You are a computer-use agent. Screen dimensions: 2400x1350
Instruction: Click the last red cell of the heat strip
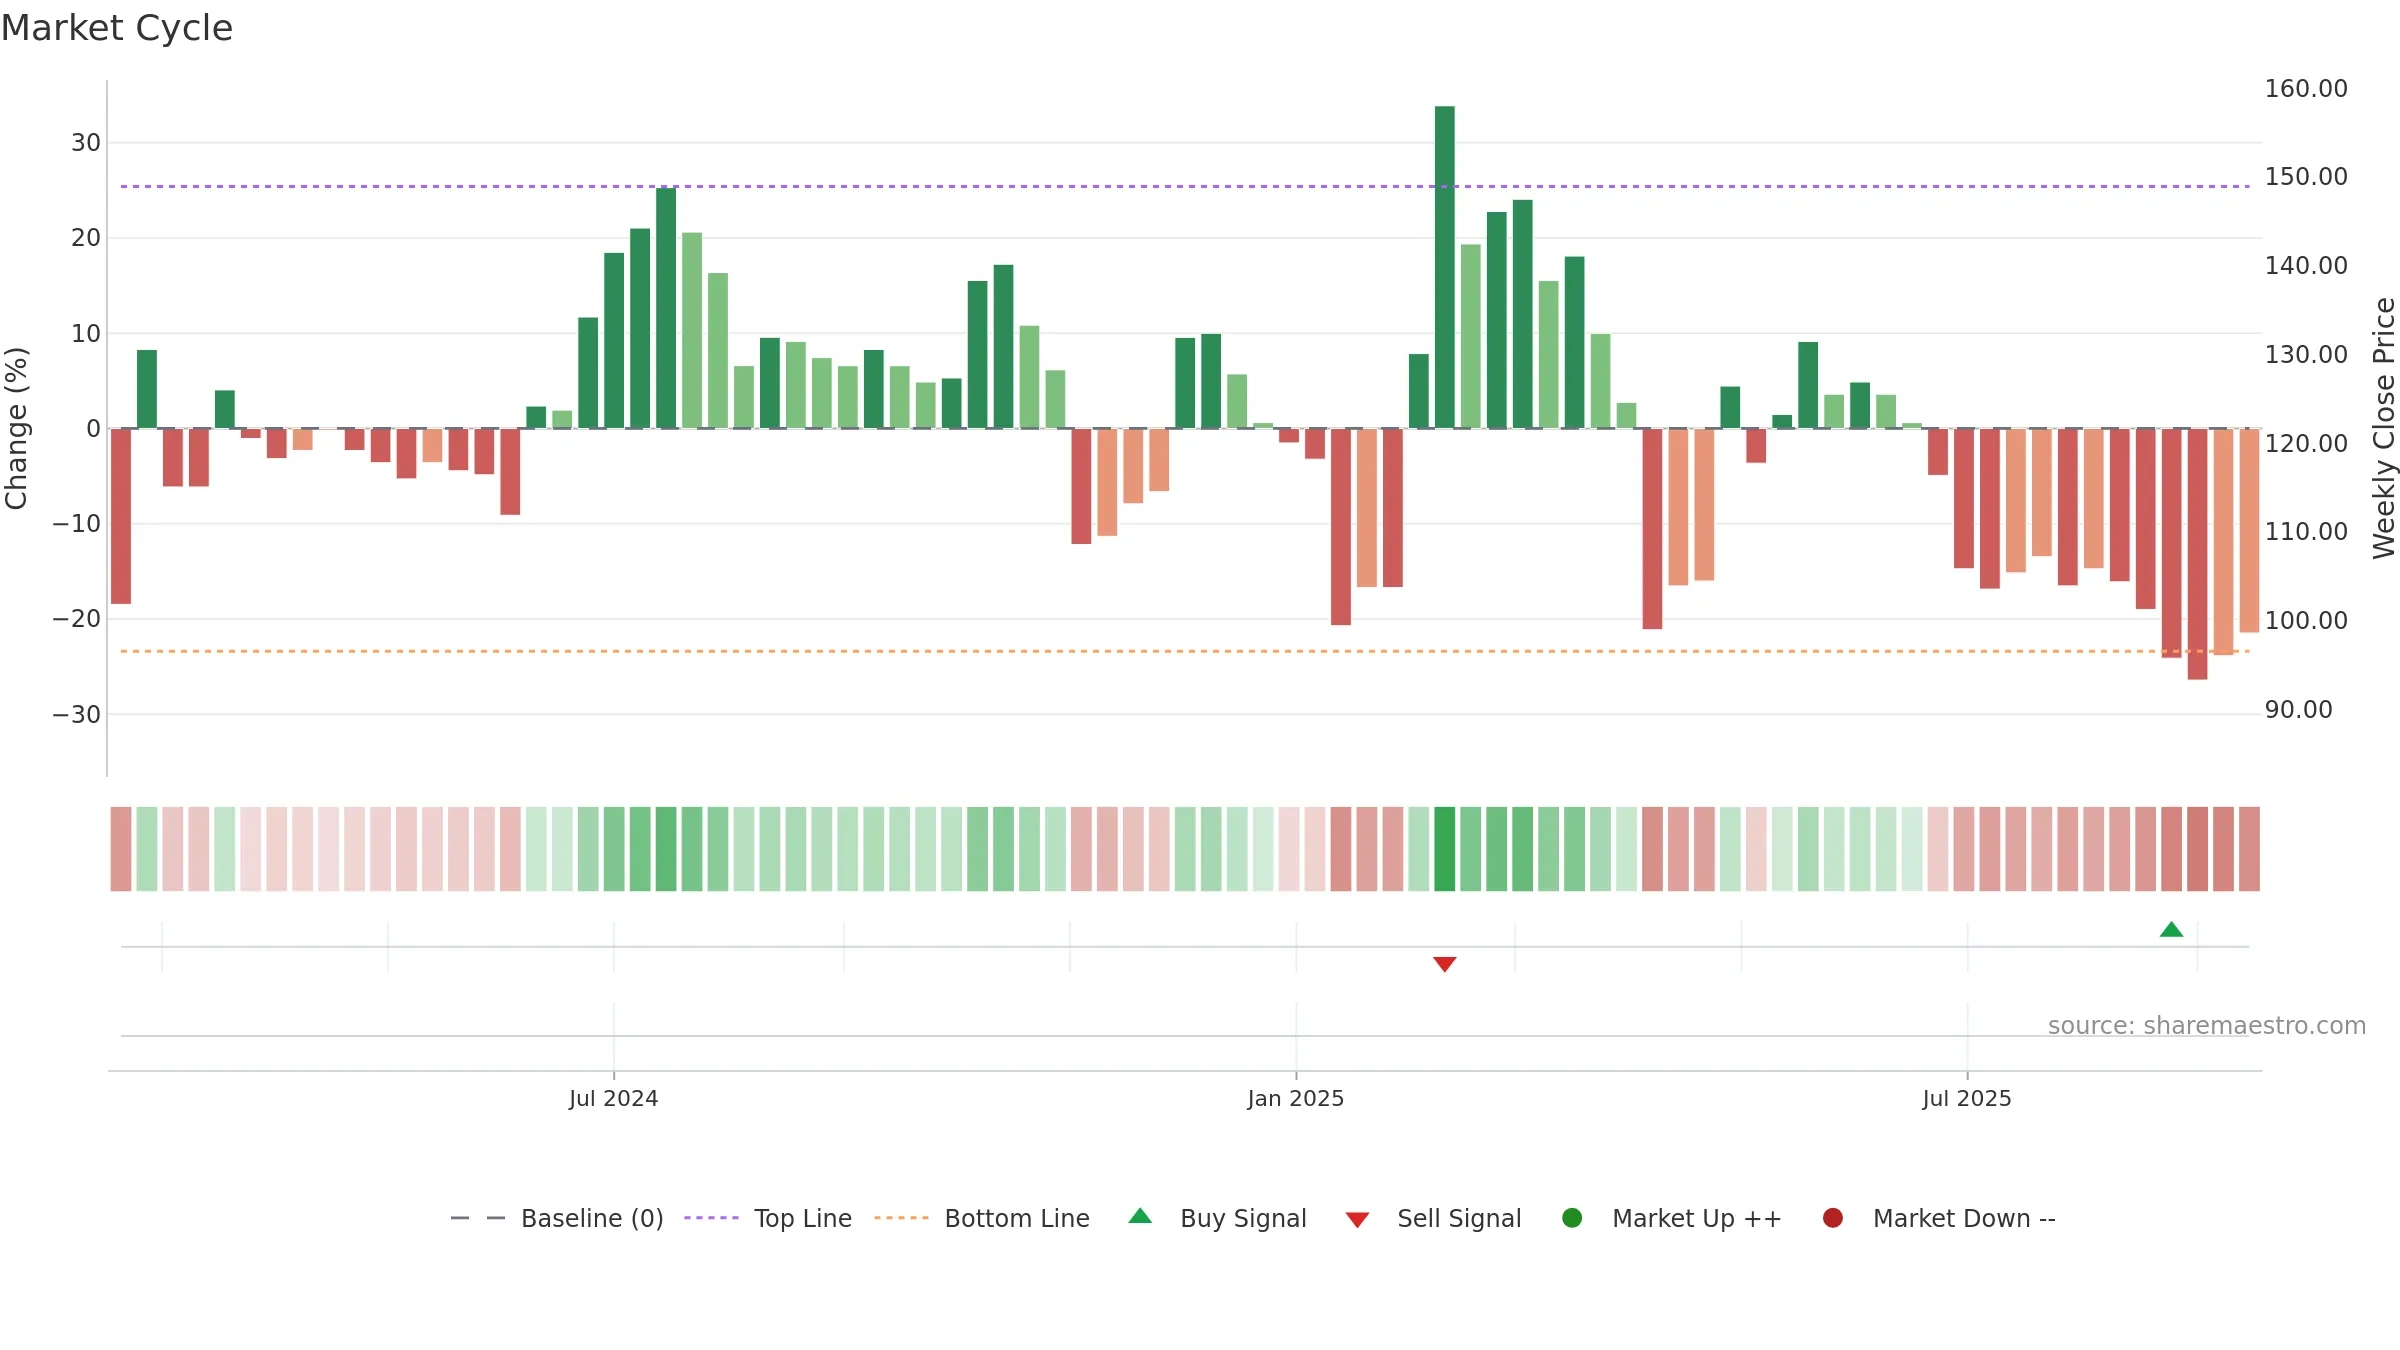(x=2249, y=849)
